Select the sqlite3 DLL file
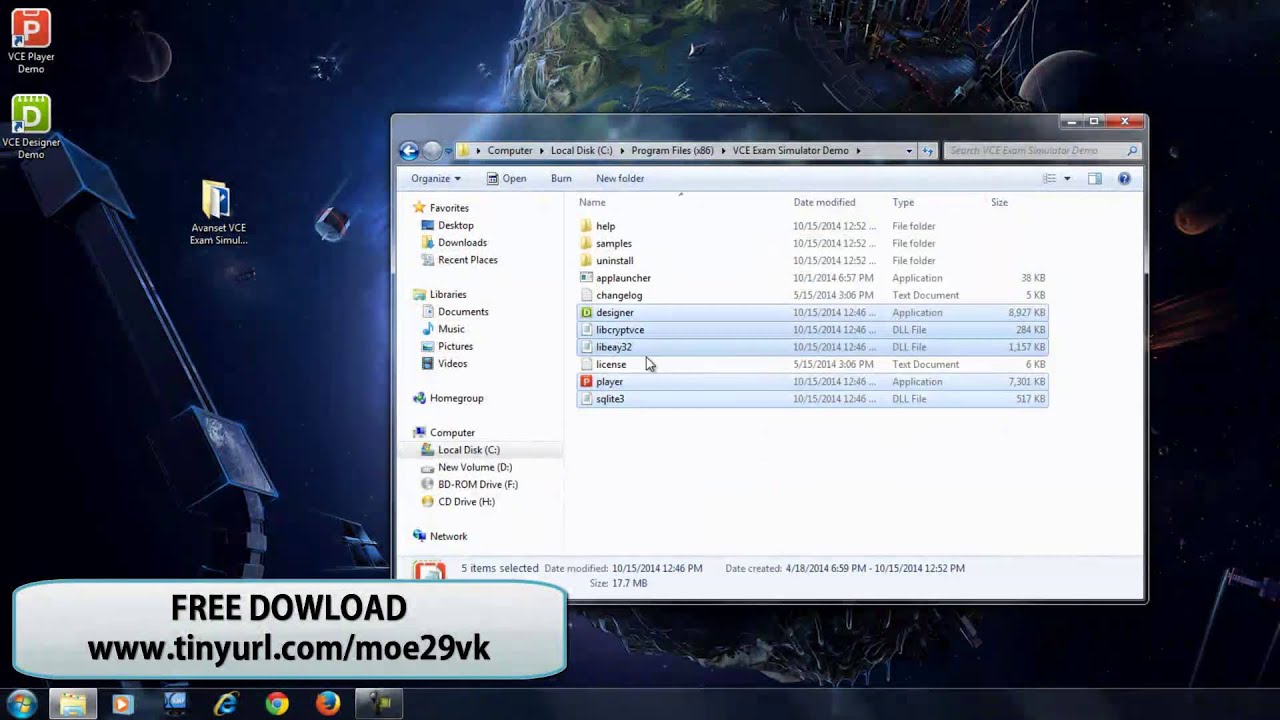The width and height of the screenshot is (1280, 720). tap(812, 399)
